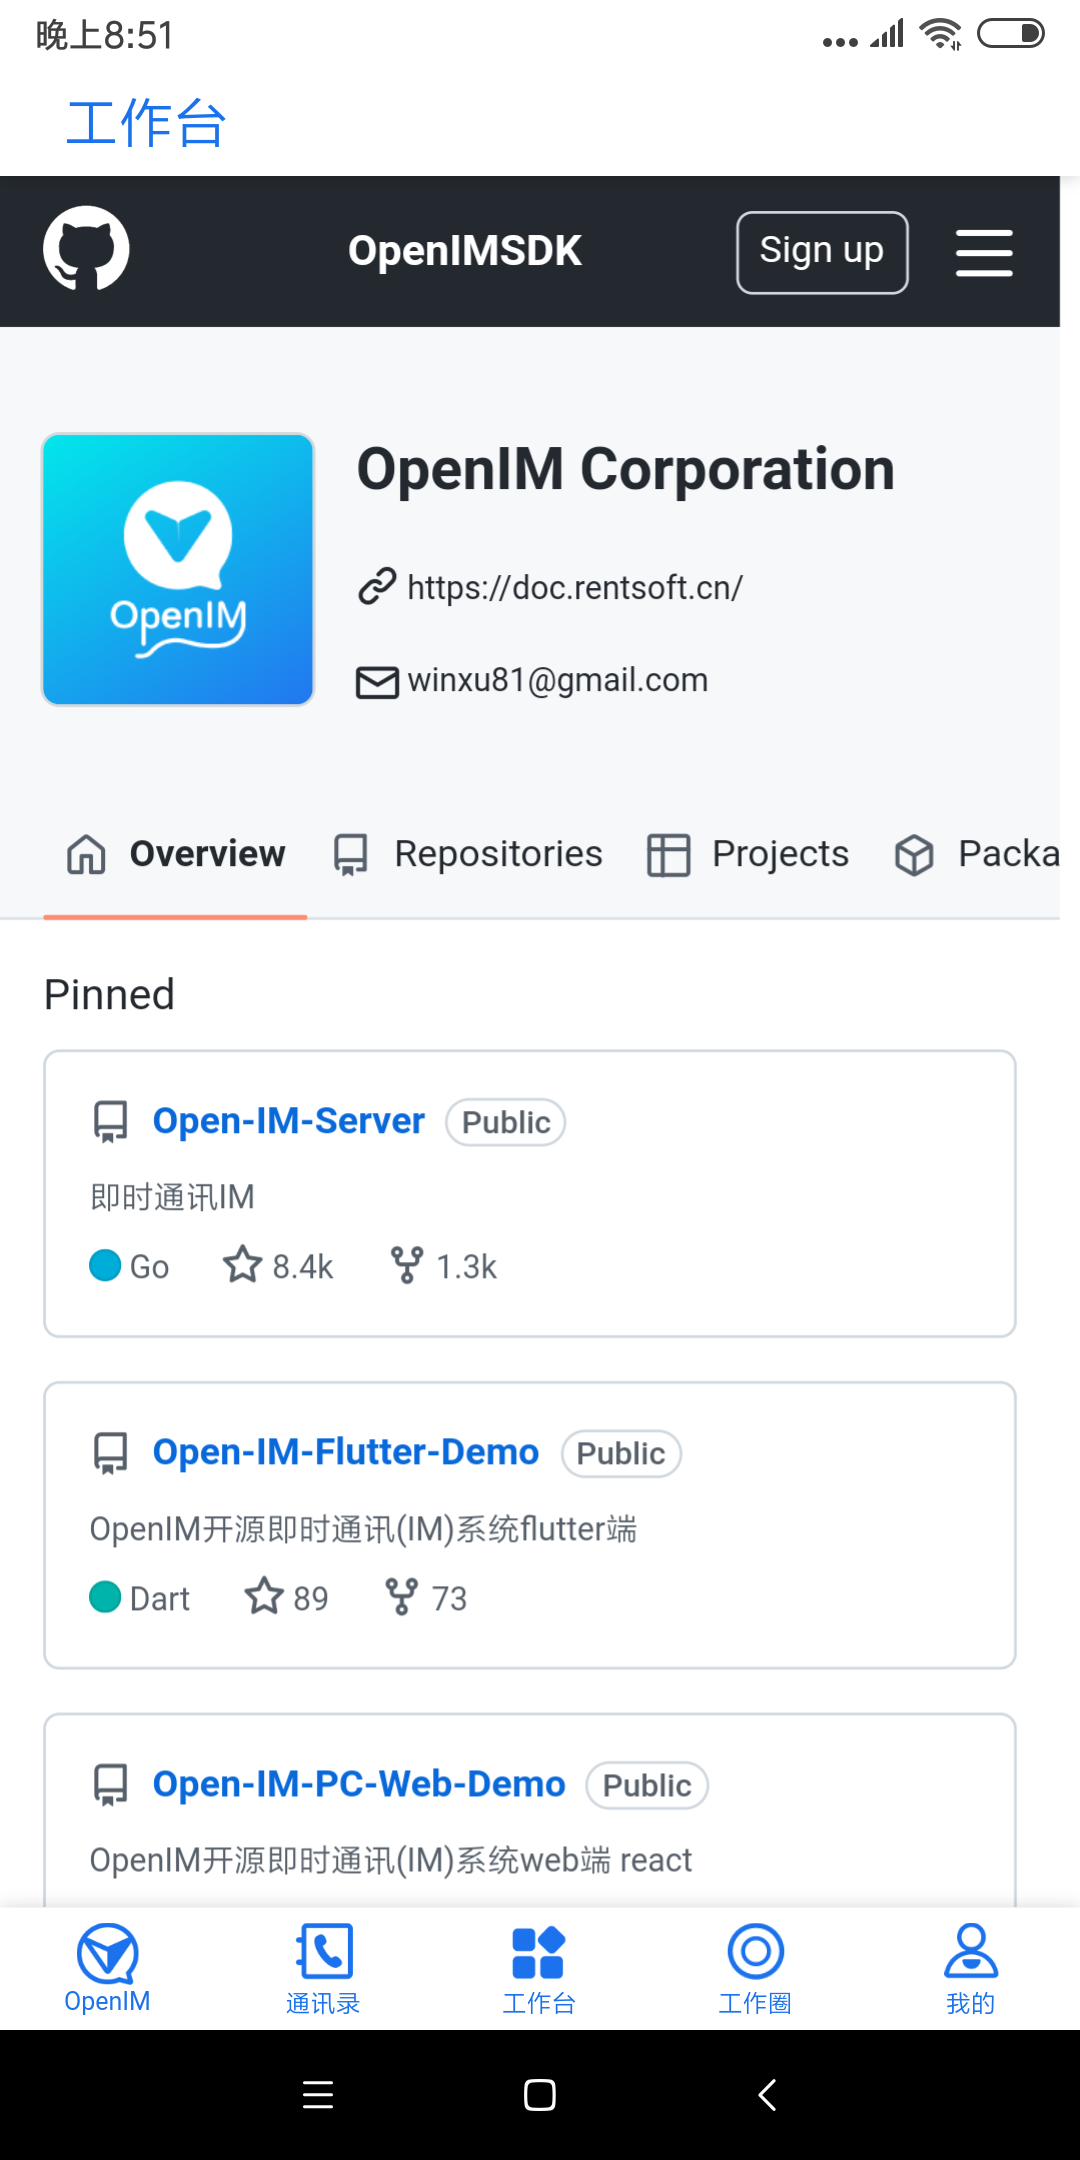Viewport: 1080px width, 2160px height.
Task: Tap the Android home button
Action: point(540,2095)
